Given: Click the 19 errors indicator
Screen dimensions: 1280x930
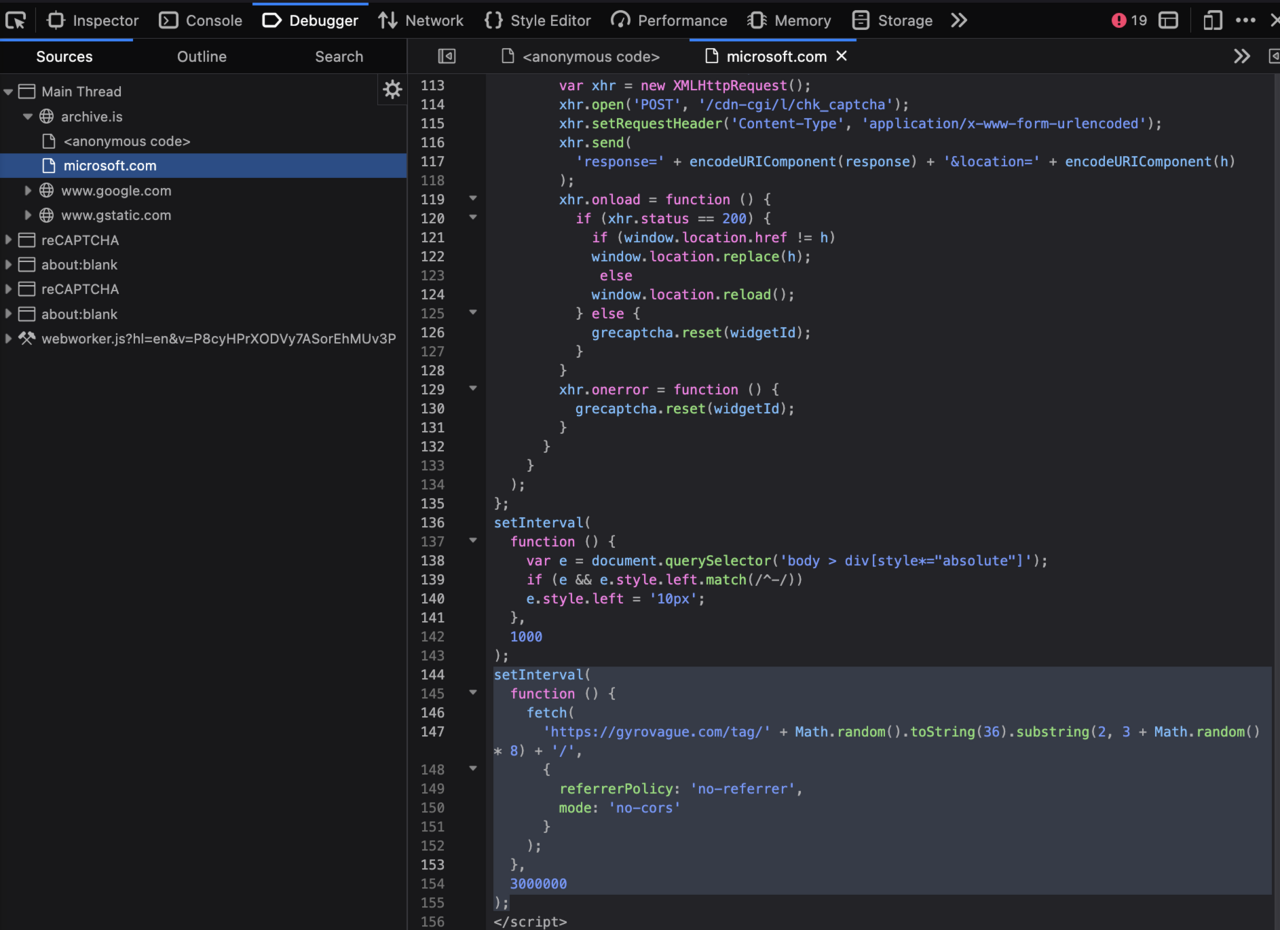Looking at the screenshot, I should (x=1129, y=20).
